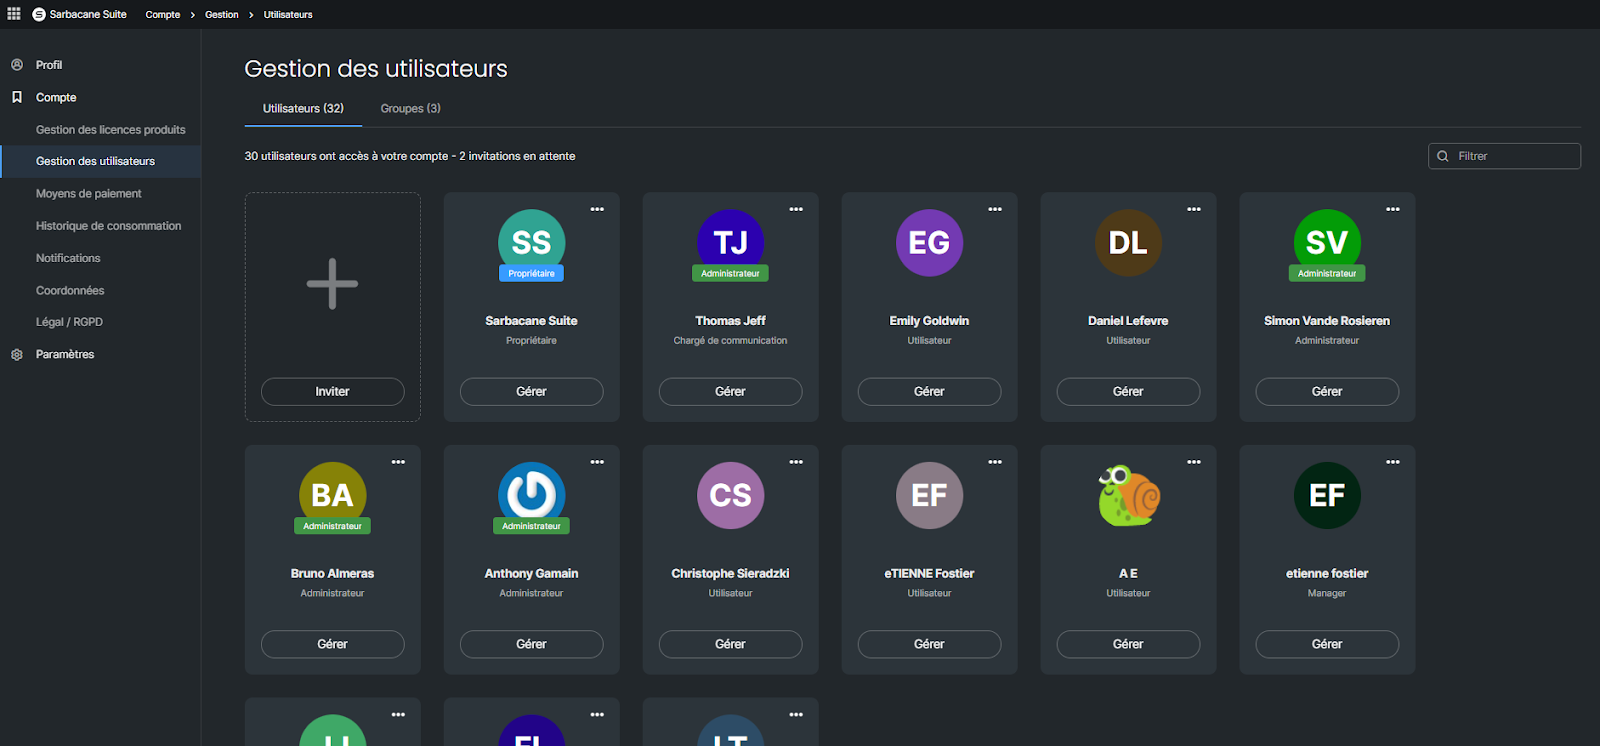Click Gérer for Daniel Lefevre
Image resolution: width=1600 pixels, height=746 pixels.
pyautogui.click(x=1128, y=392)
